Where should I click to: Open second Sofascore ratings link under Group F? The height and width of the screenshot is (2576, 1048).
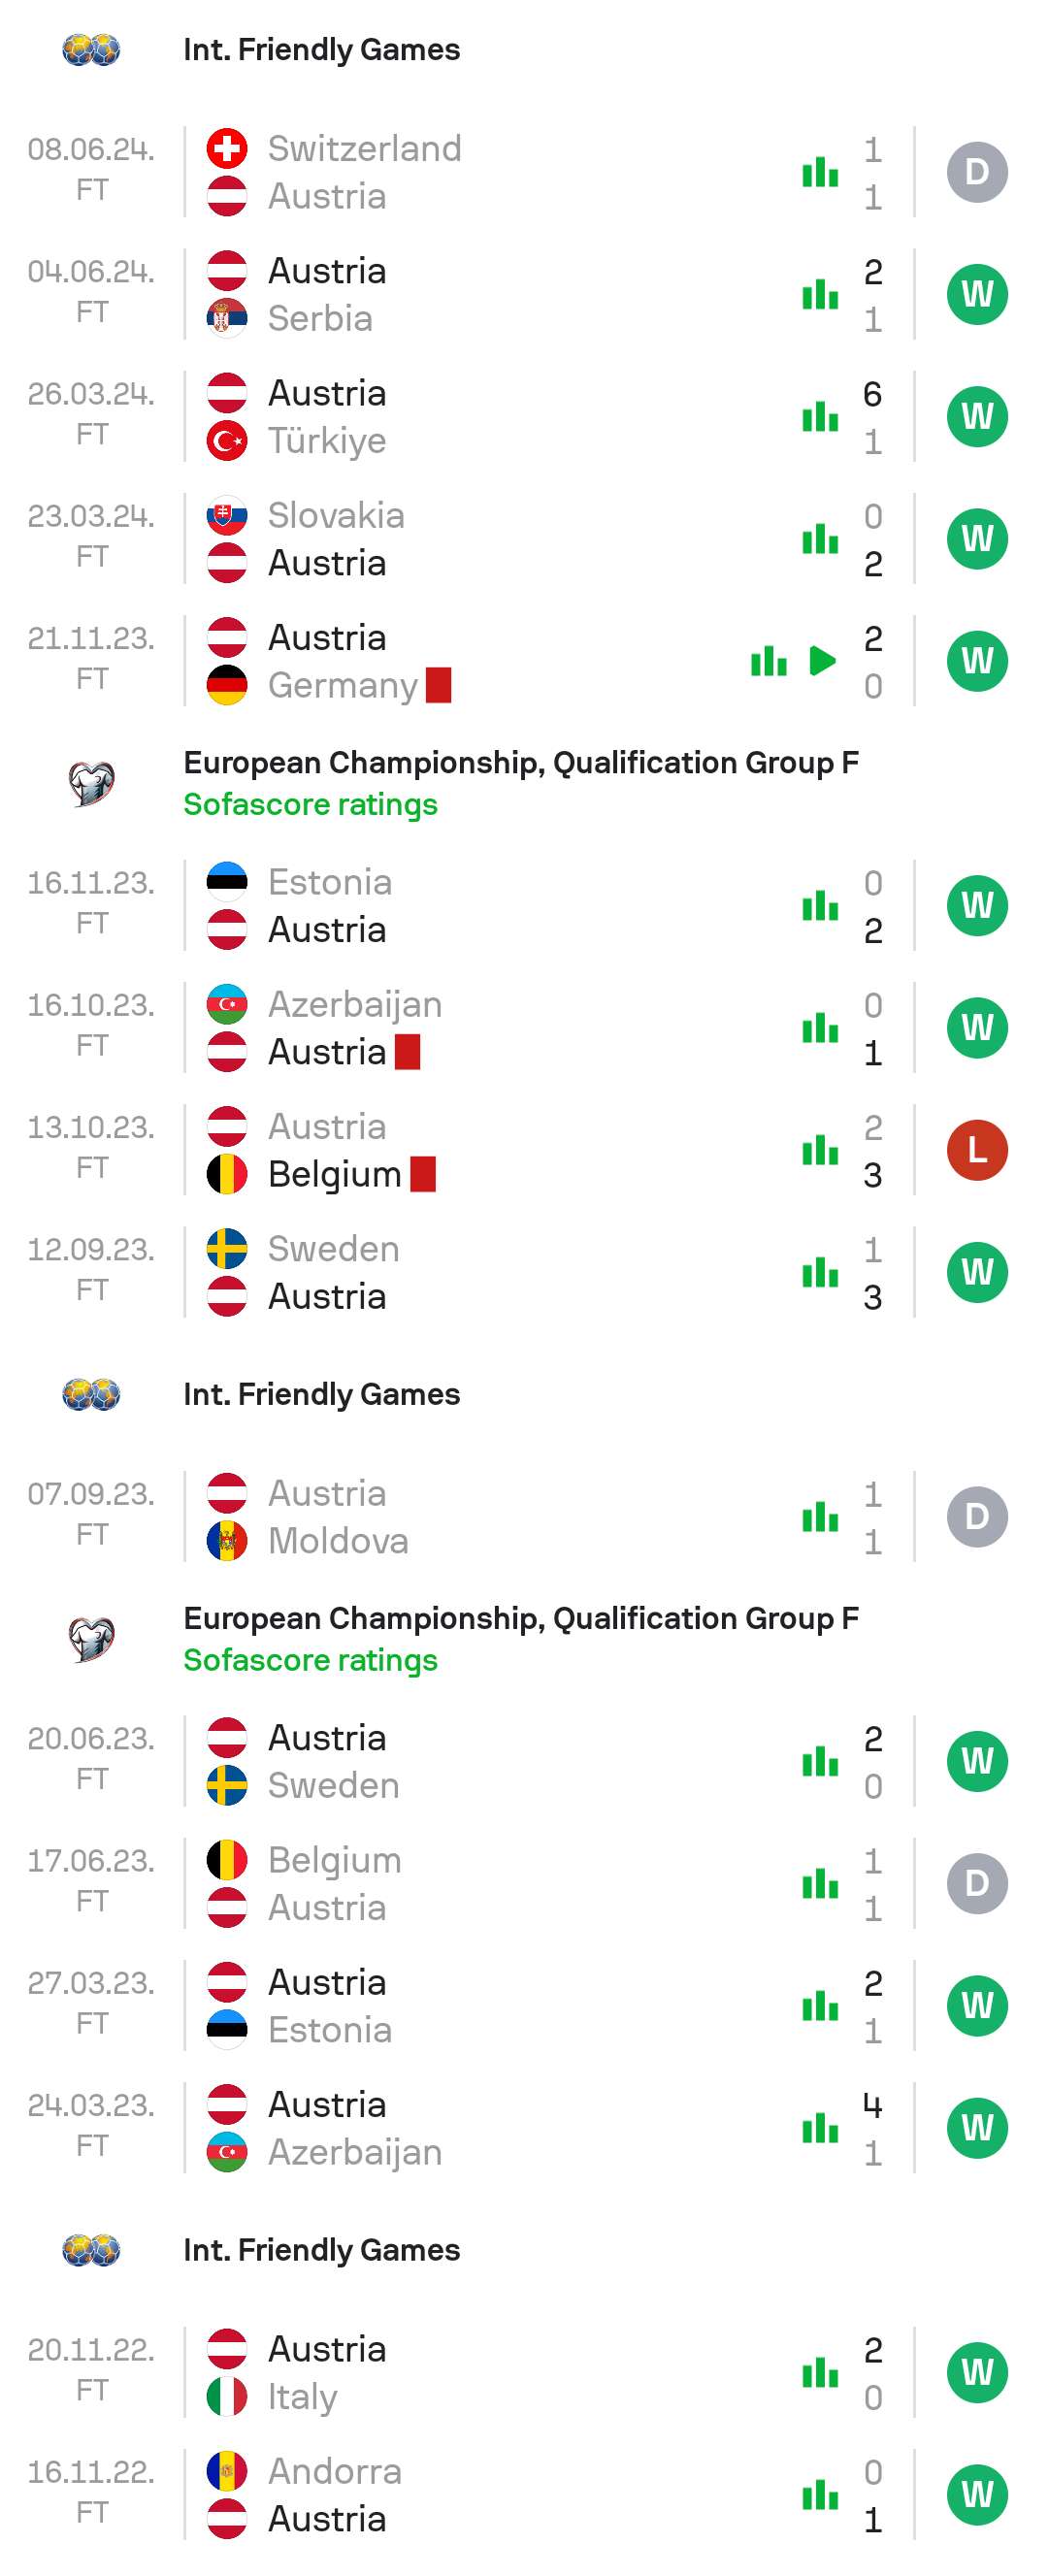point(310,1660)
